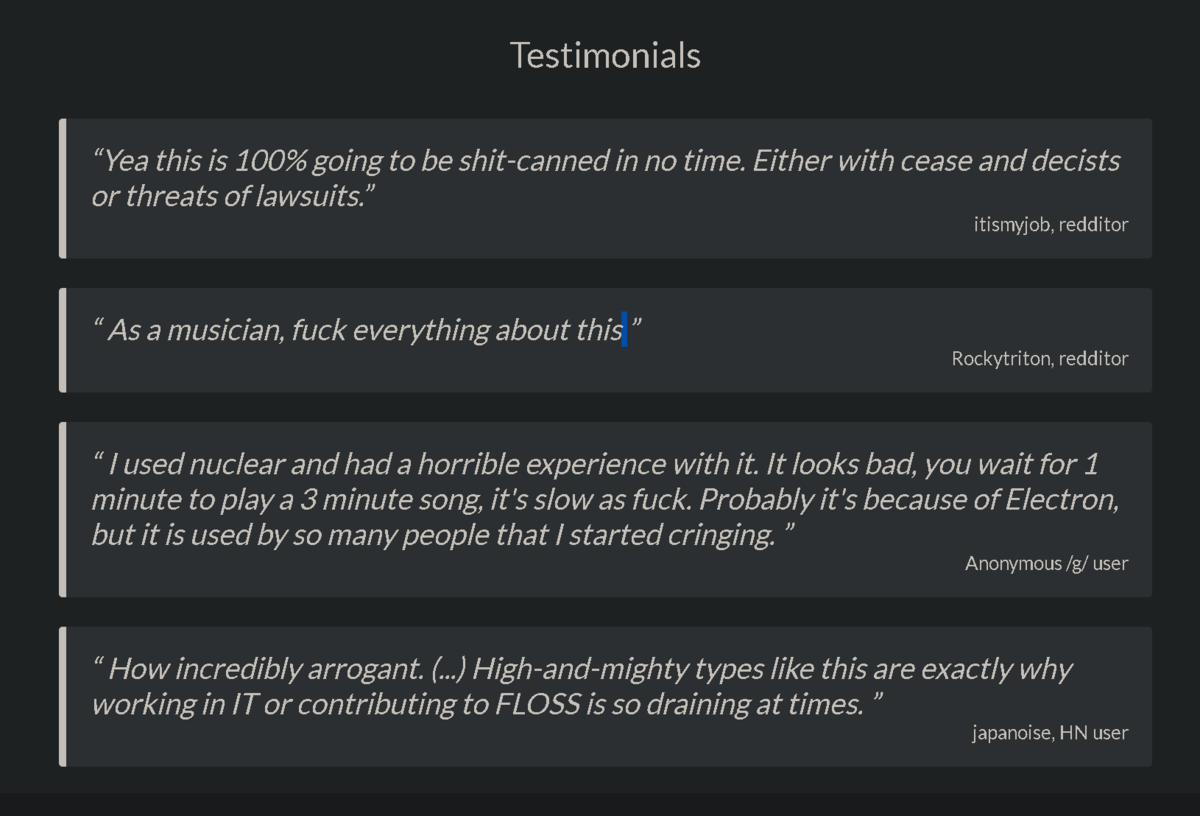
Task: Click the word "musician" in the second quote
Action: pyautogui.click(x=224, y=330)
